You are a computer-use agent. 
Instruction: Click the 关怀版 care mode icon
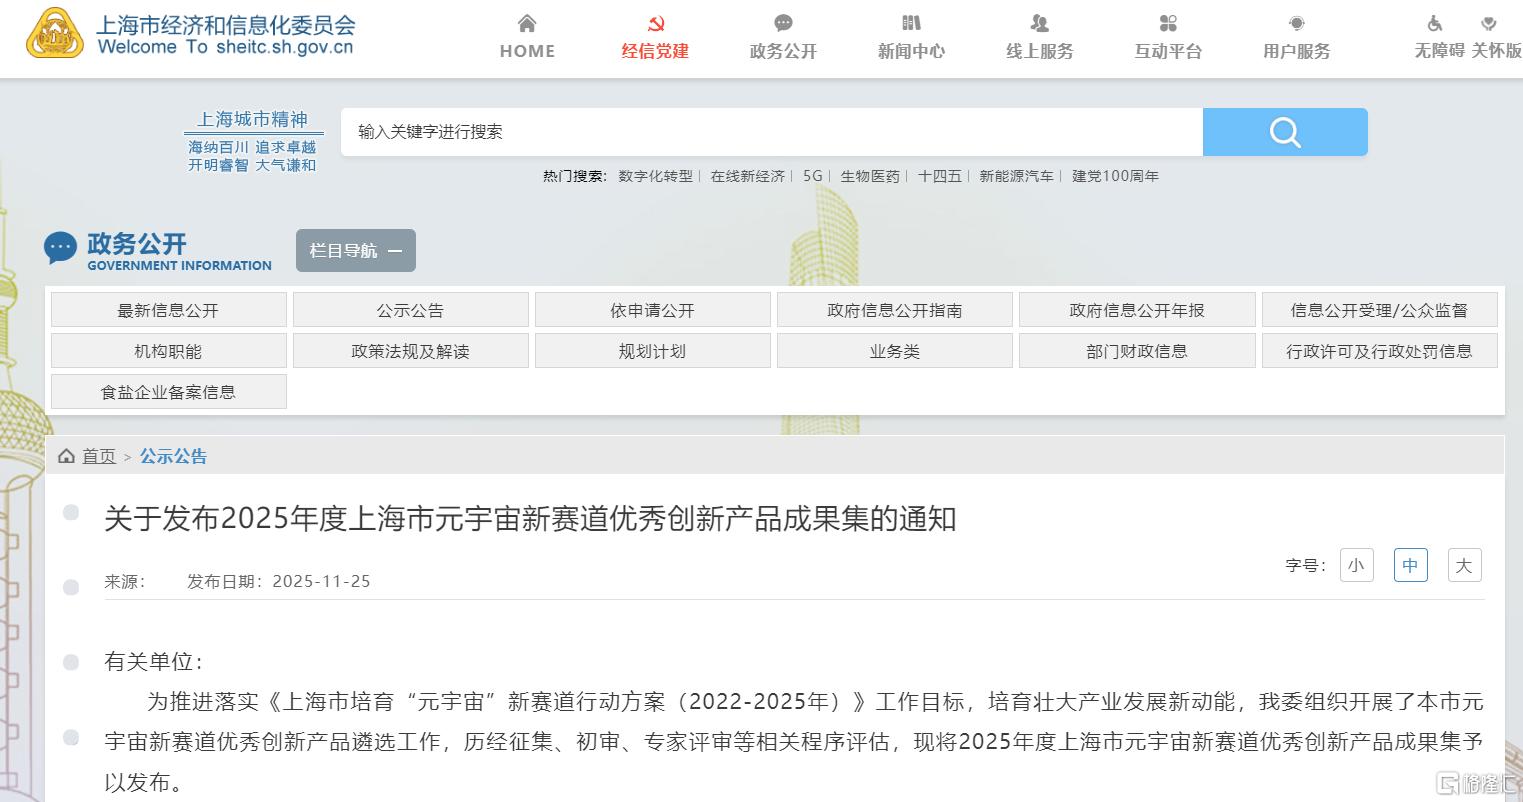point(1489,23)
